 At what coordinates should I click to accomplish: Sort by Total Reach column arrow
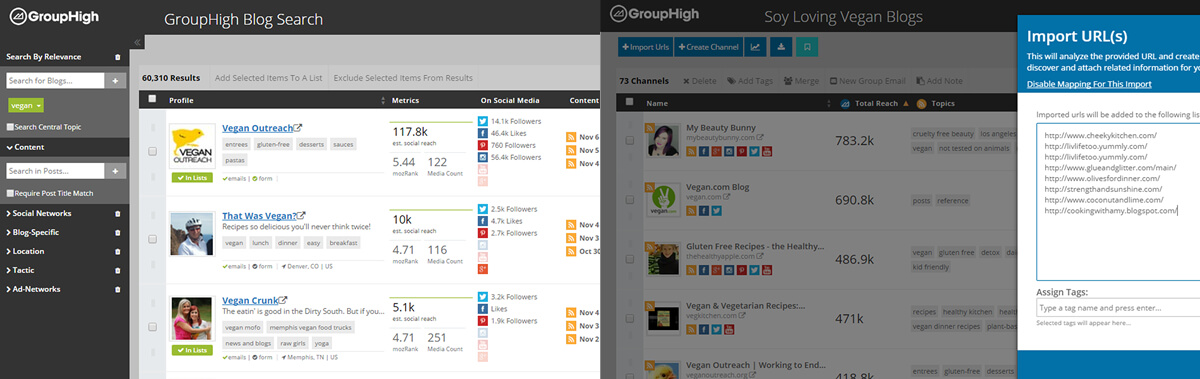pyautogui.click(x=906, y=103)
